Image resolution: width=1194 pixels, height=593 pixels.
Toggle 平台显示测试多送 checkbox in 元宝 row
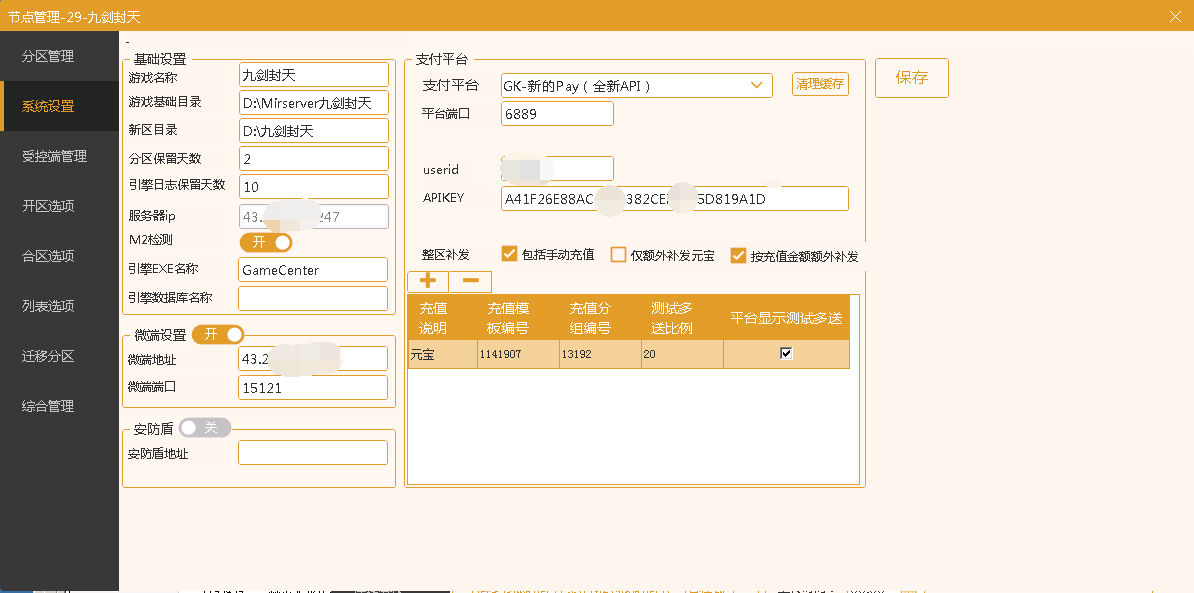pos(786,353)
